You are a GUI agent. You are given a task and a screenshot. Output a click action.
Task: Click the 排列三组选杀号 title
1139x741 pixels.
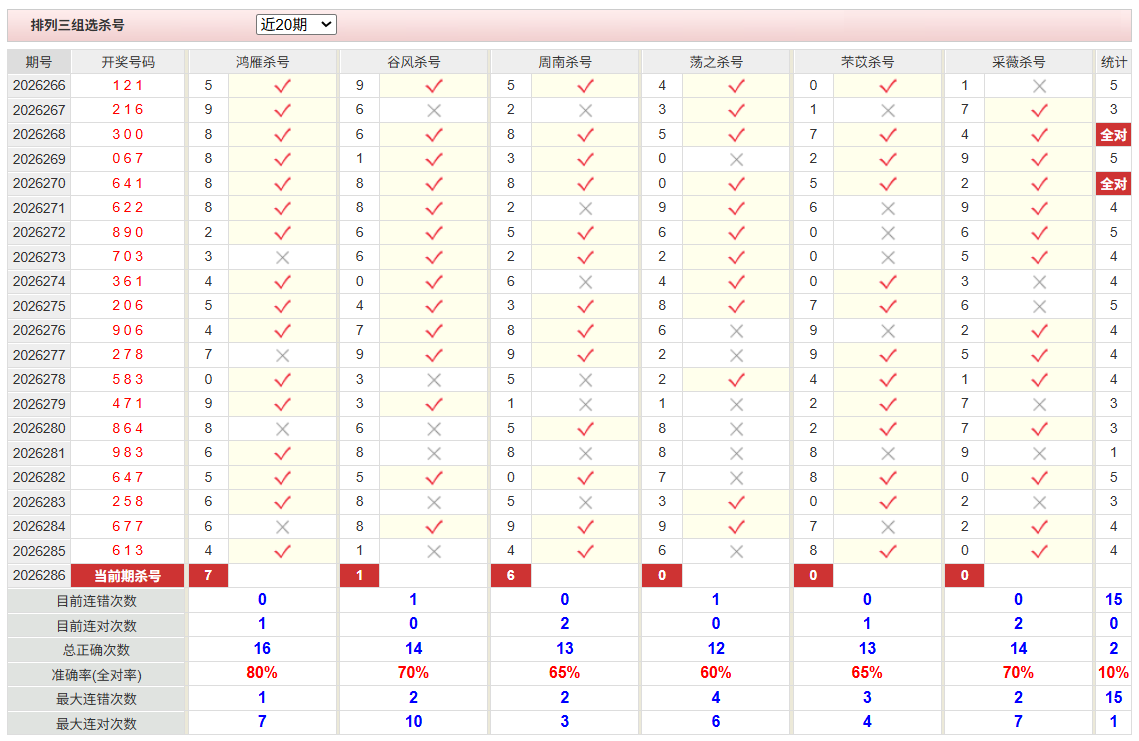[78, 25]
